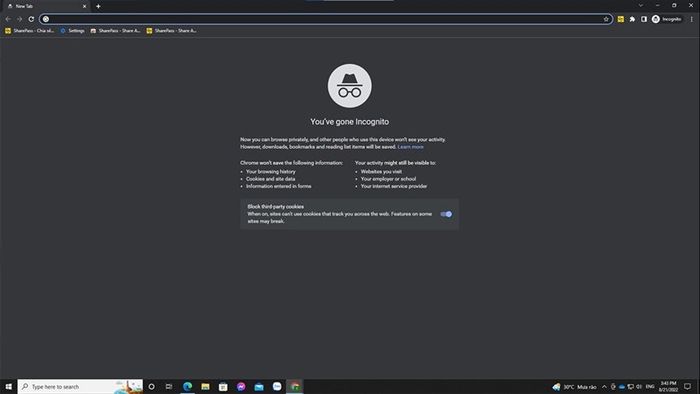
Task: Click the Windows search box
Action: pyautogui.click(x=80, y=386)
